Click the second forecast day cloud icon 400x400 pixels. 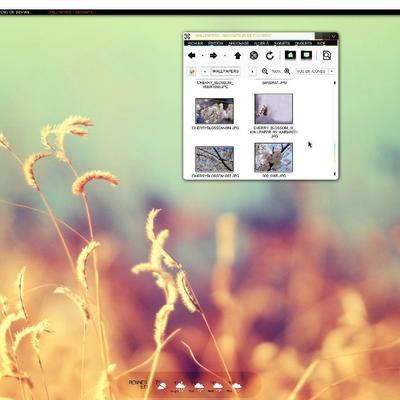[x=180, y=386]
